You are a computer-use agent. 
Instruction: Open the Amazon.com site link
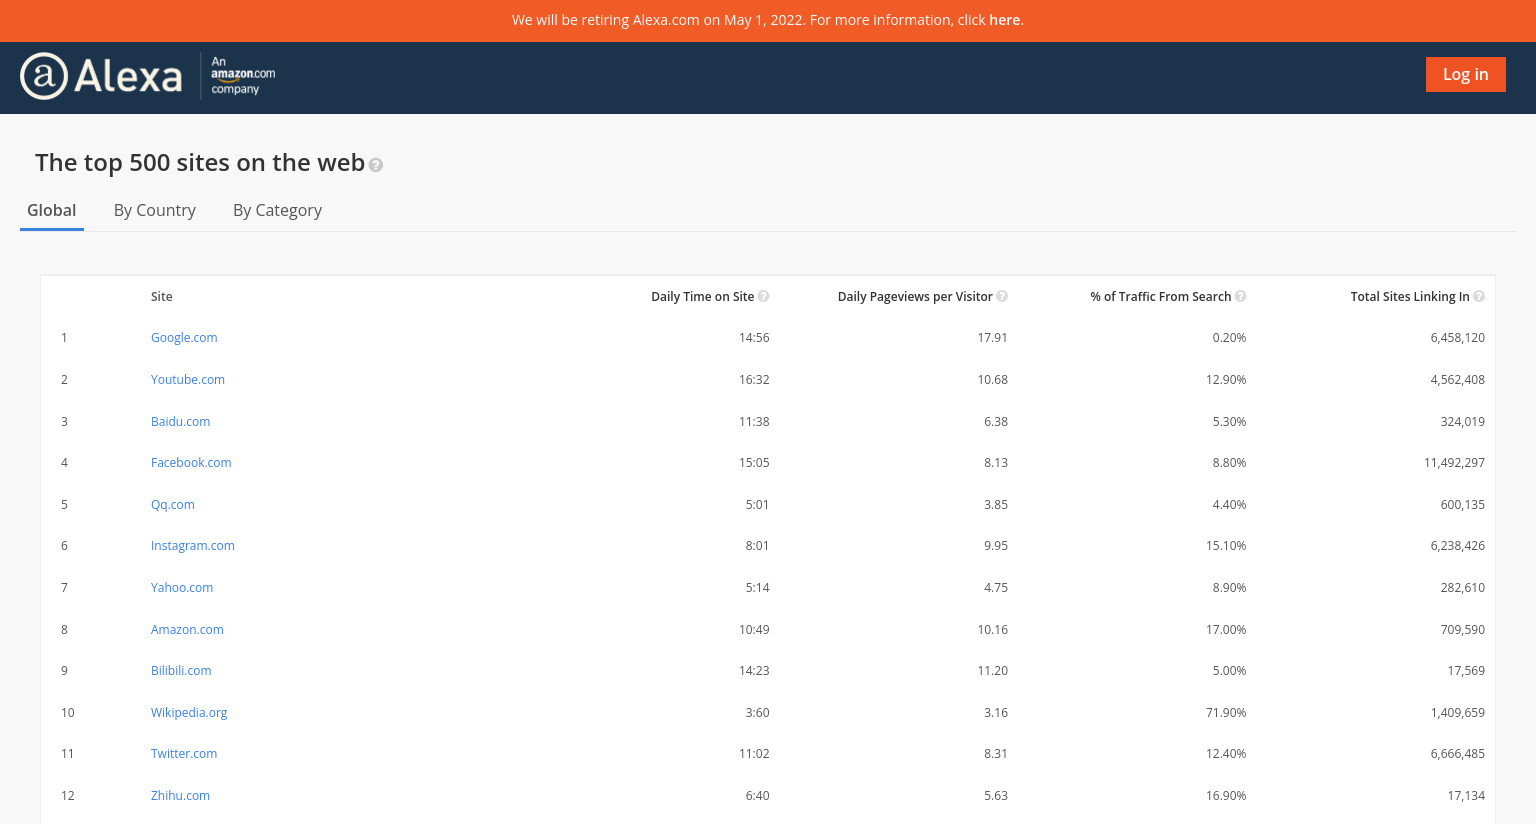click(x=187, y=630)
